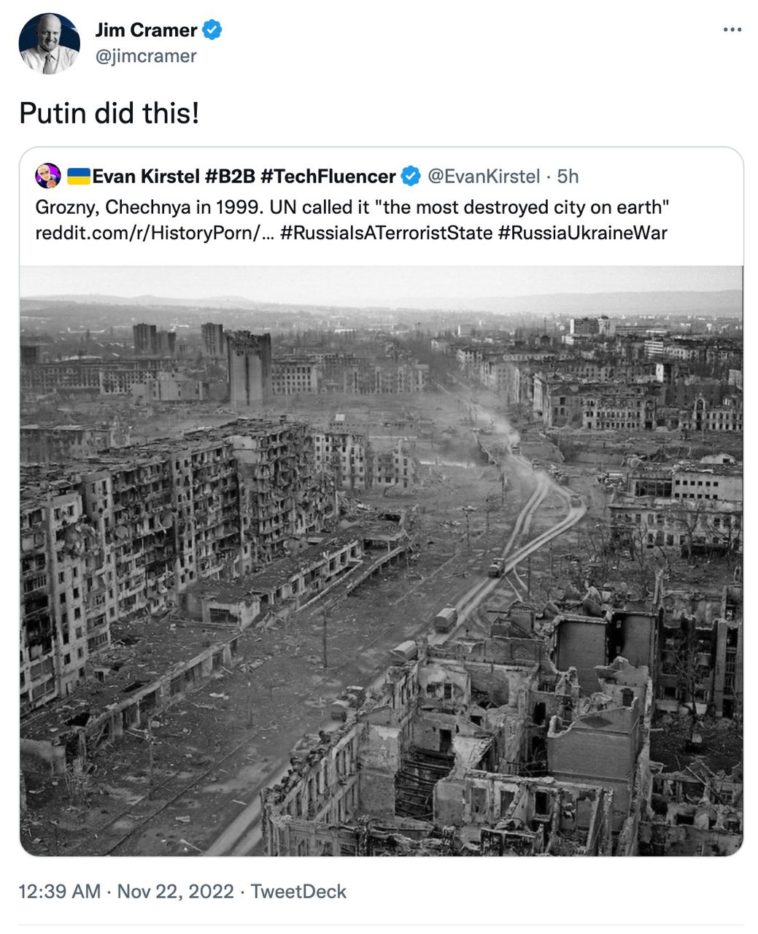This screenshot has height=934, width=758.
Task: Open the Grozny destroyed city photo
Action: [380, 560]
